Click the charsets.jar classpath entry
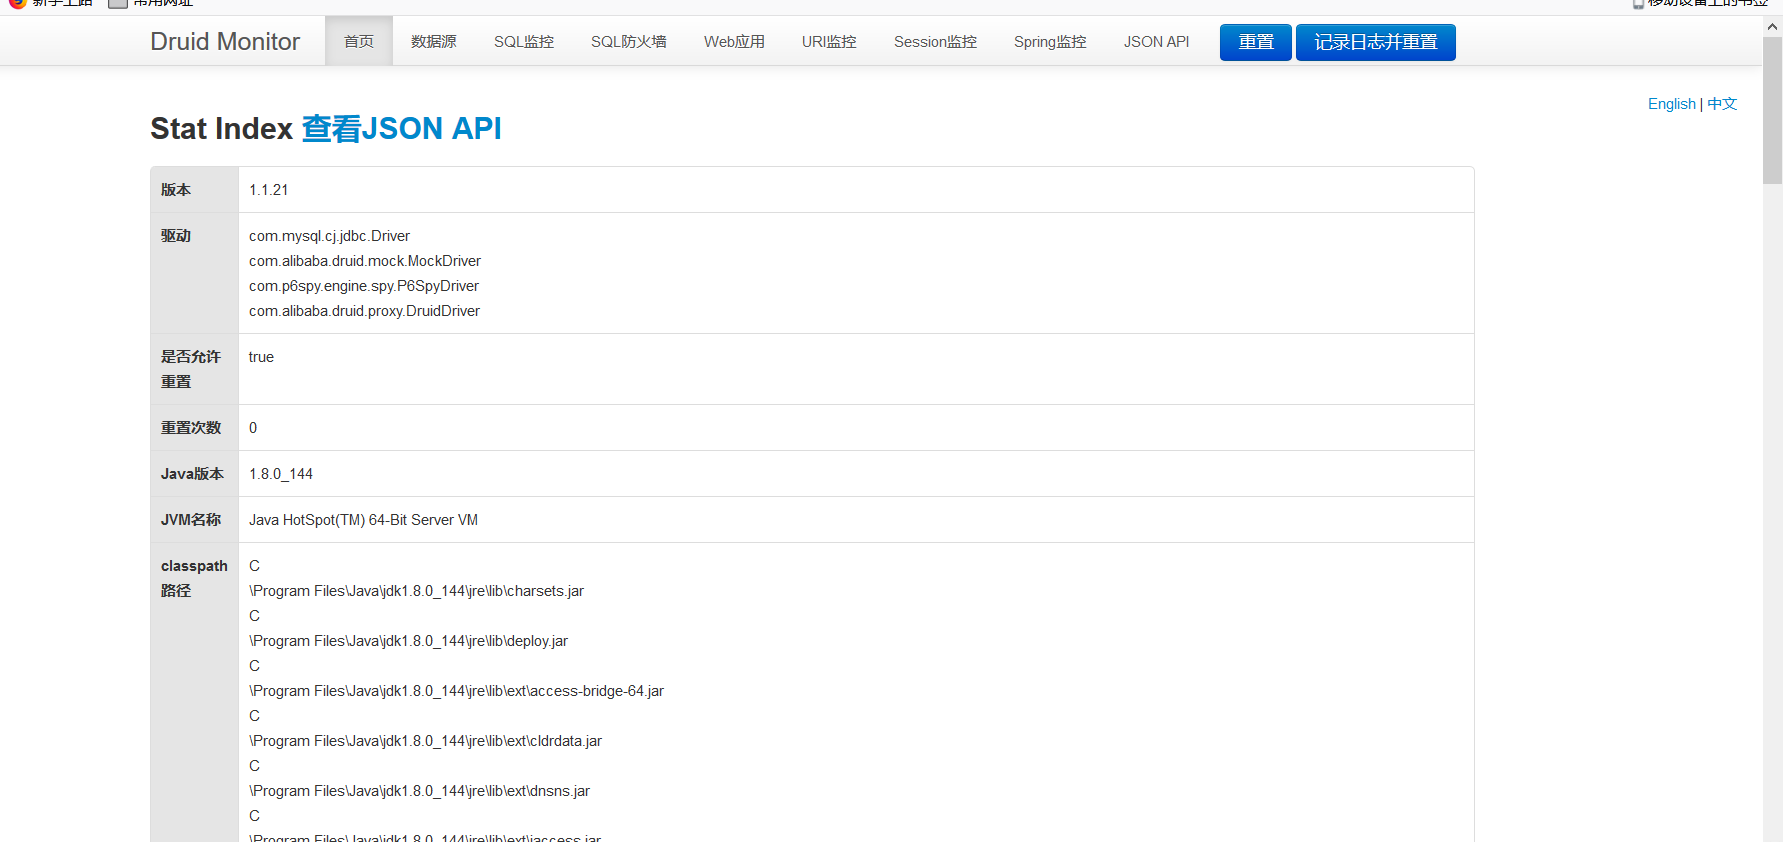The image size is (1783, 842). (x=416, y=591)
